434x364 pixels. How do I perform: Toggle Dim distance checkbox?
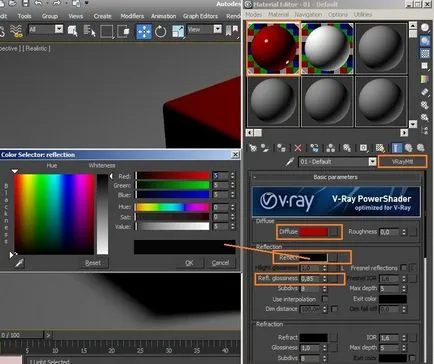tap(334, 309)
